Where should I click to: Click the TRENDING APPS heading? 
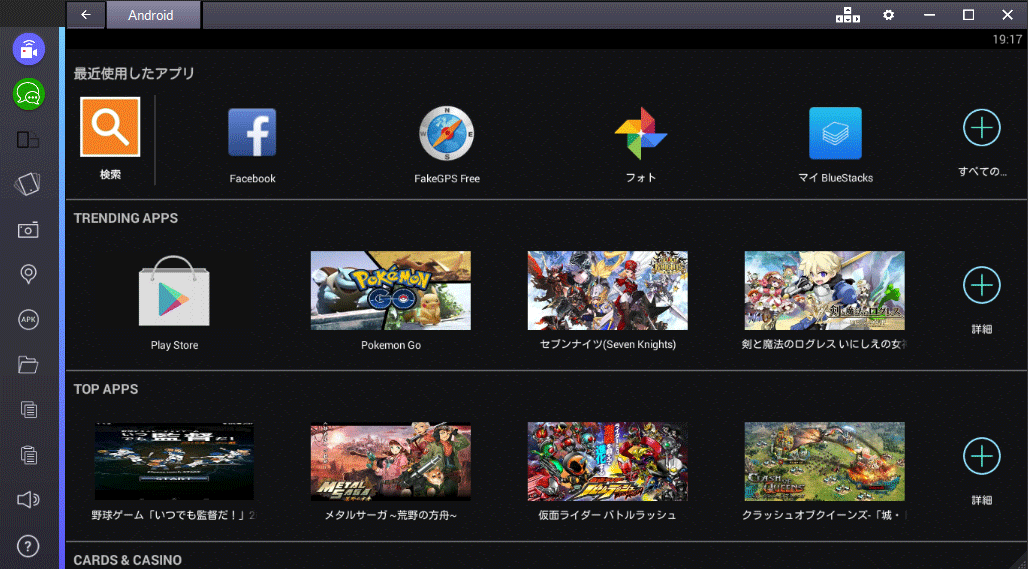126,218
